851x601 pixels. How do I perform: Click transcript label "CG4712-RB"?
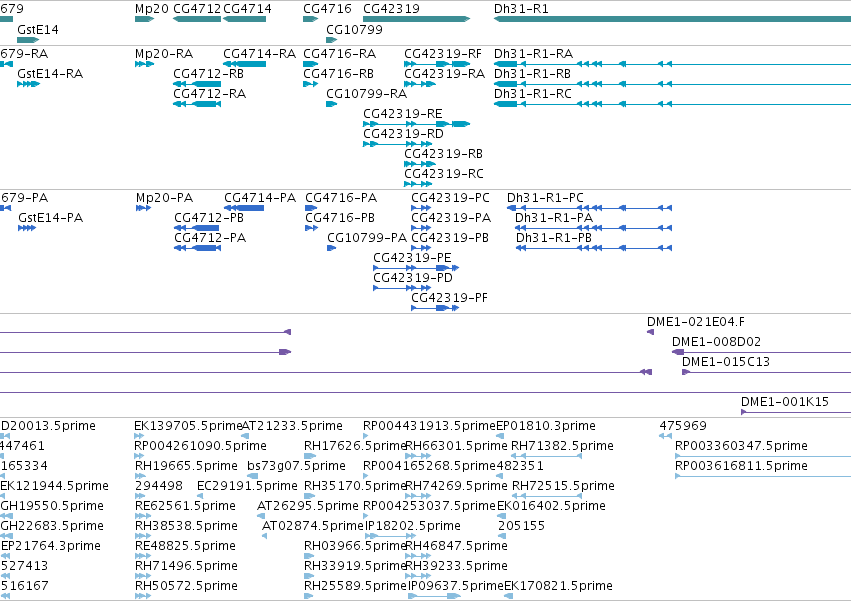coord(208,74)
